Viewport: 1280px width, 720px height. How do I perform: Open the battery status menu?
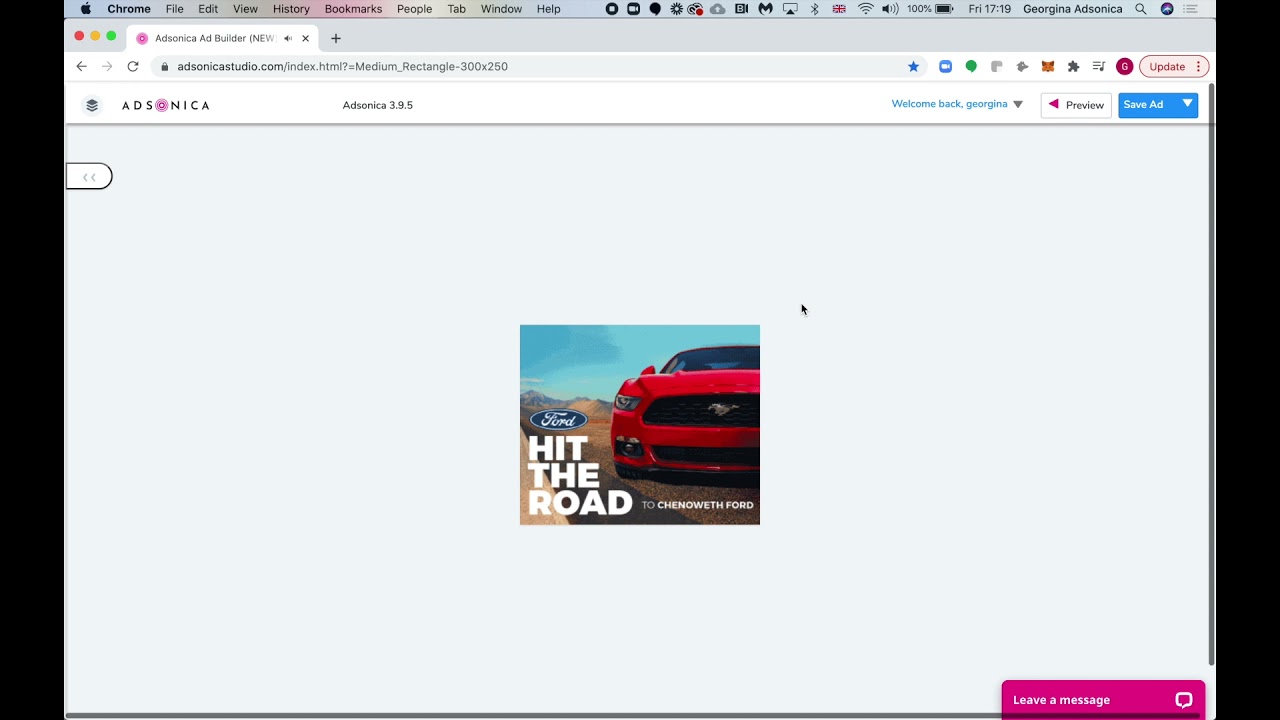pyautogui.click(x=944, y=9)
